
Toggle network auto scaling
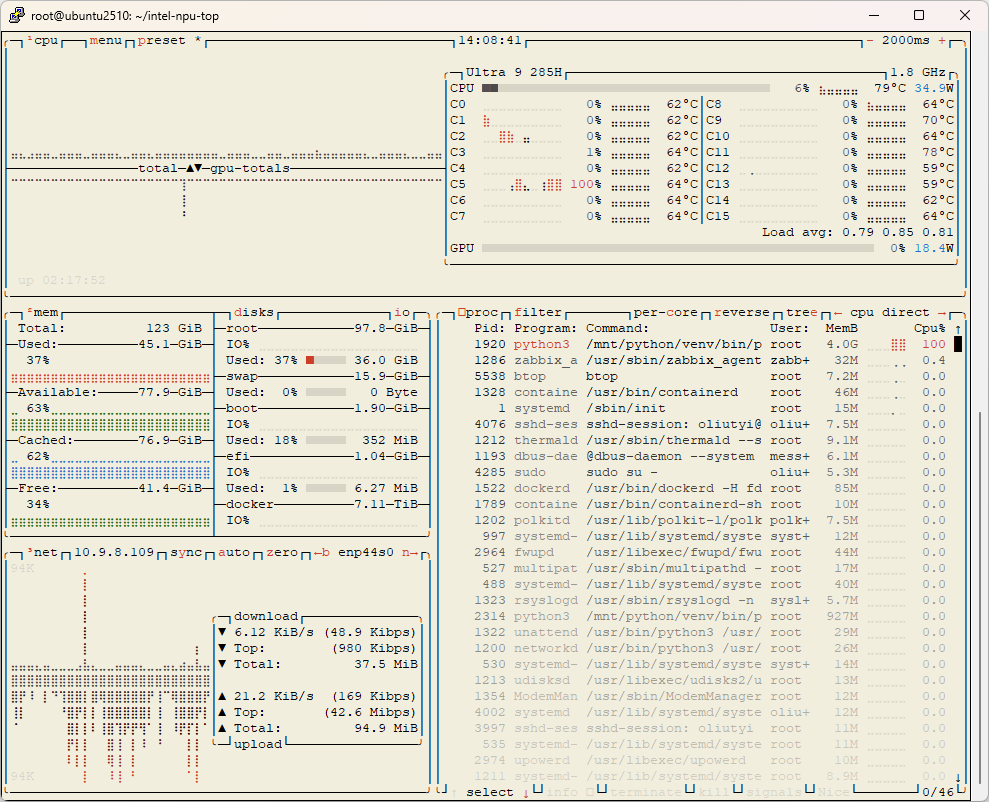(233, 553)
